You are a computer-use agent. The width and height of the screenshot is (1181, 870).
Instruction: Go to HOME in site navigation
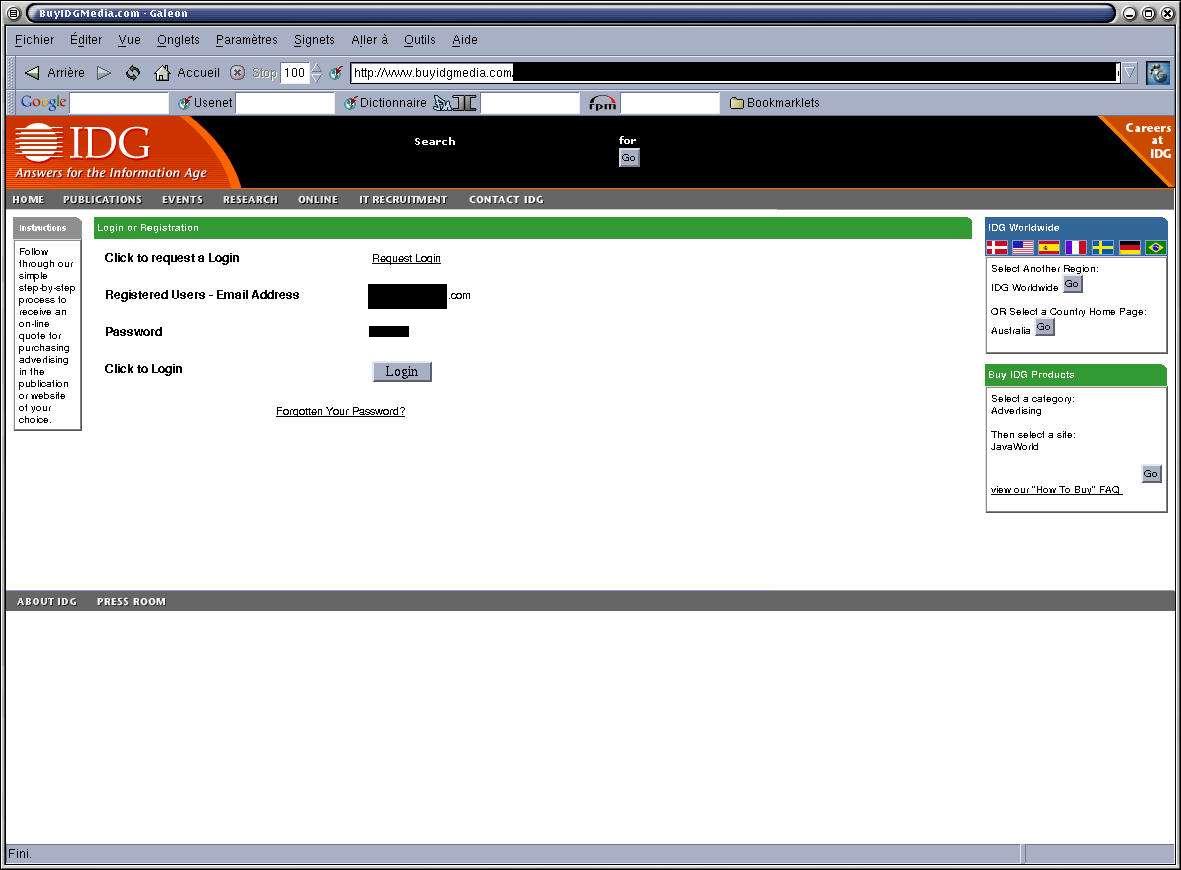29,200
